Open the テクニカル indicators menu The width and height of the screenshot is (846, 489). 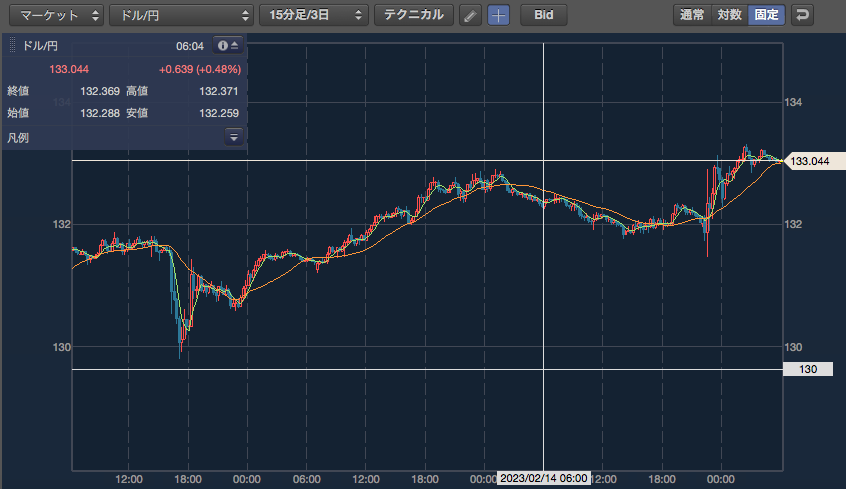(x=413, y=15)
